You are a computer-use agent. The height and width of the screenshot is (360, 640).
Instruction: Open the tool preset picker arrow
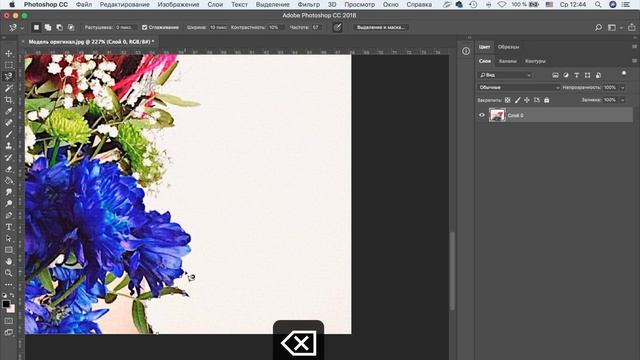point(22,28)
